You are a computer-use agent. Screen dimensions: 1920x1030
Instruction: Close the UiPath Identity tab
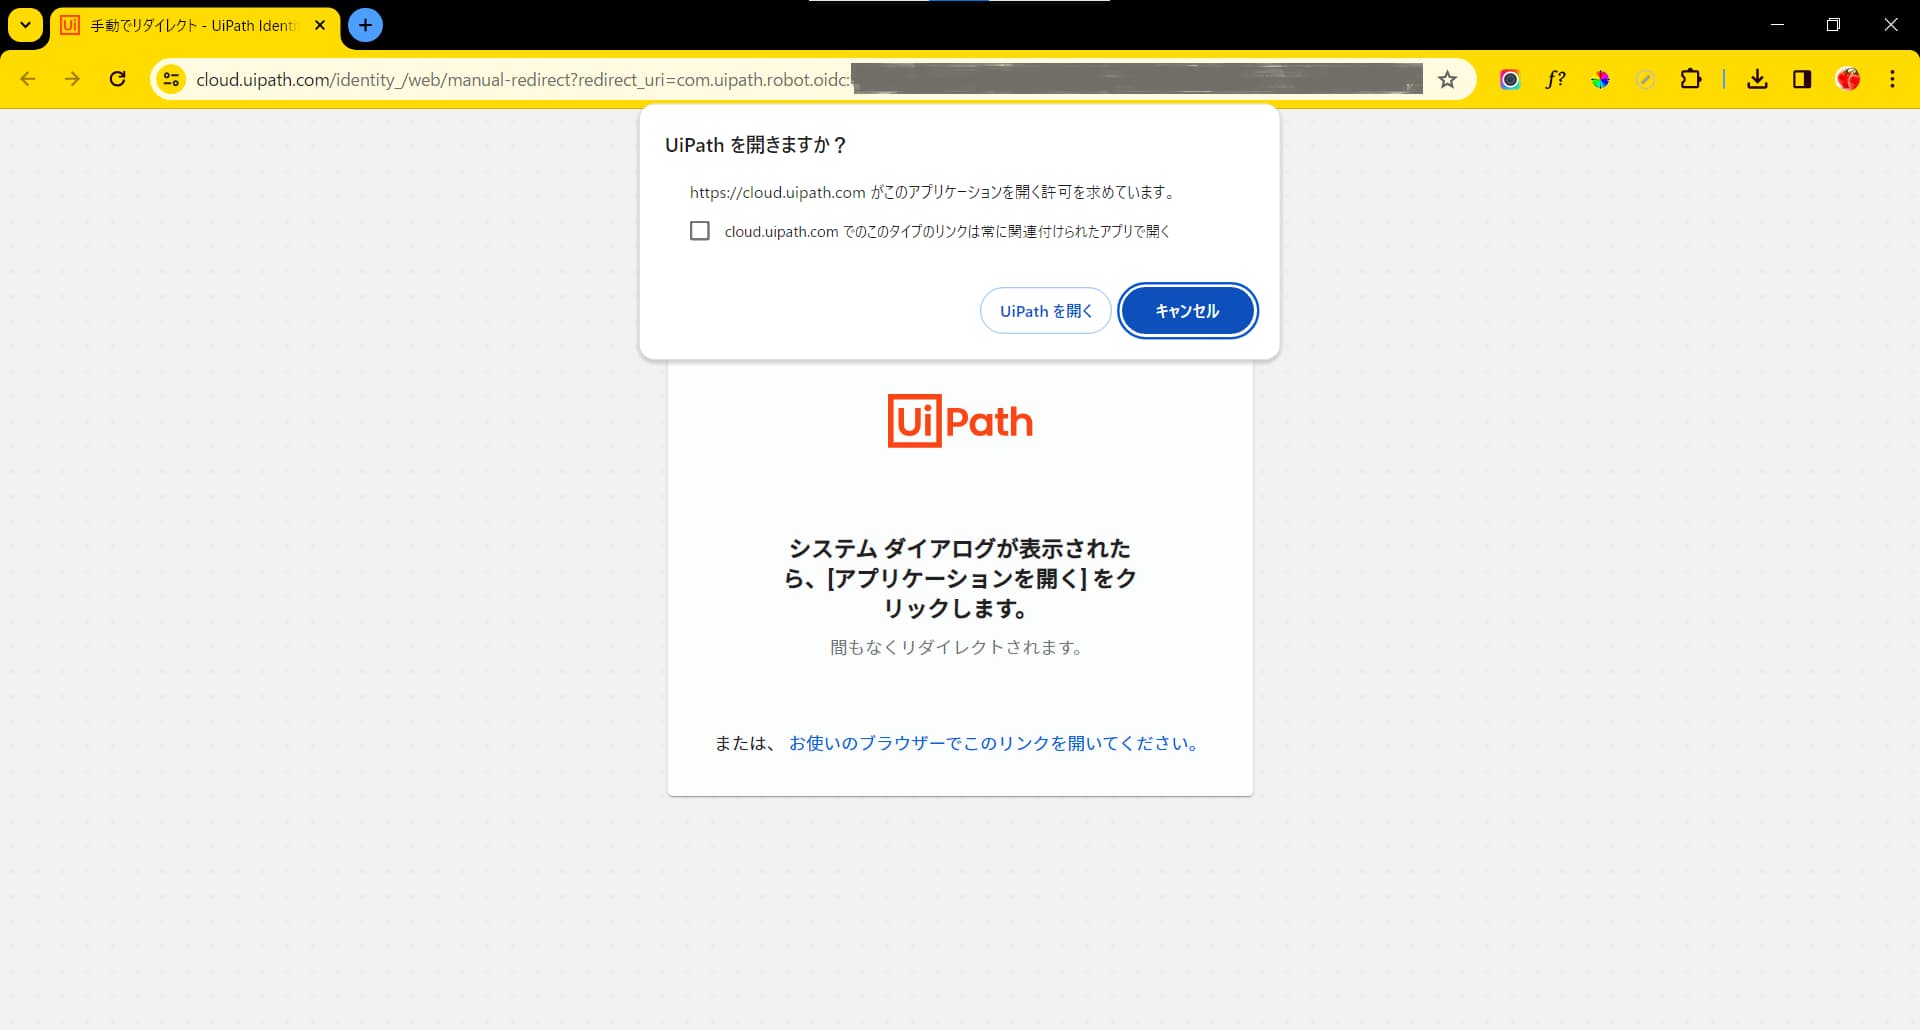click(320, 25)
